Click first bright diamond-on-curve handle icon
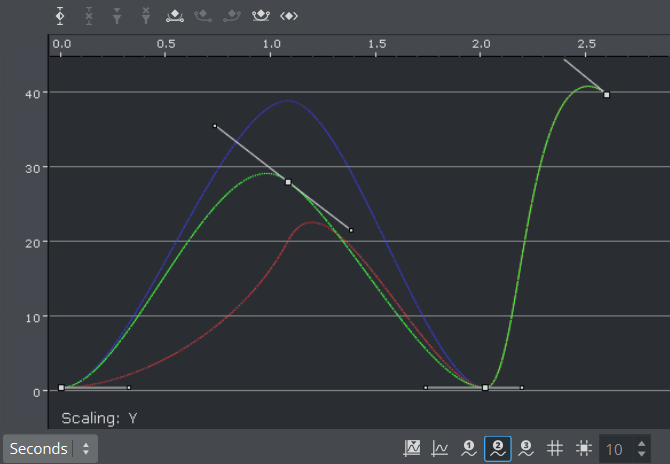The image size is (670, 464). click(x=175, y=16)
